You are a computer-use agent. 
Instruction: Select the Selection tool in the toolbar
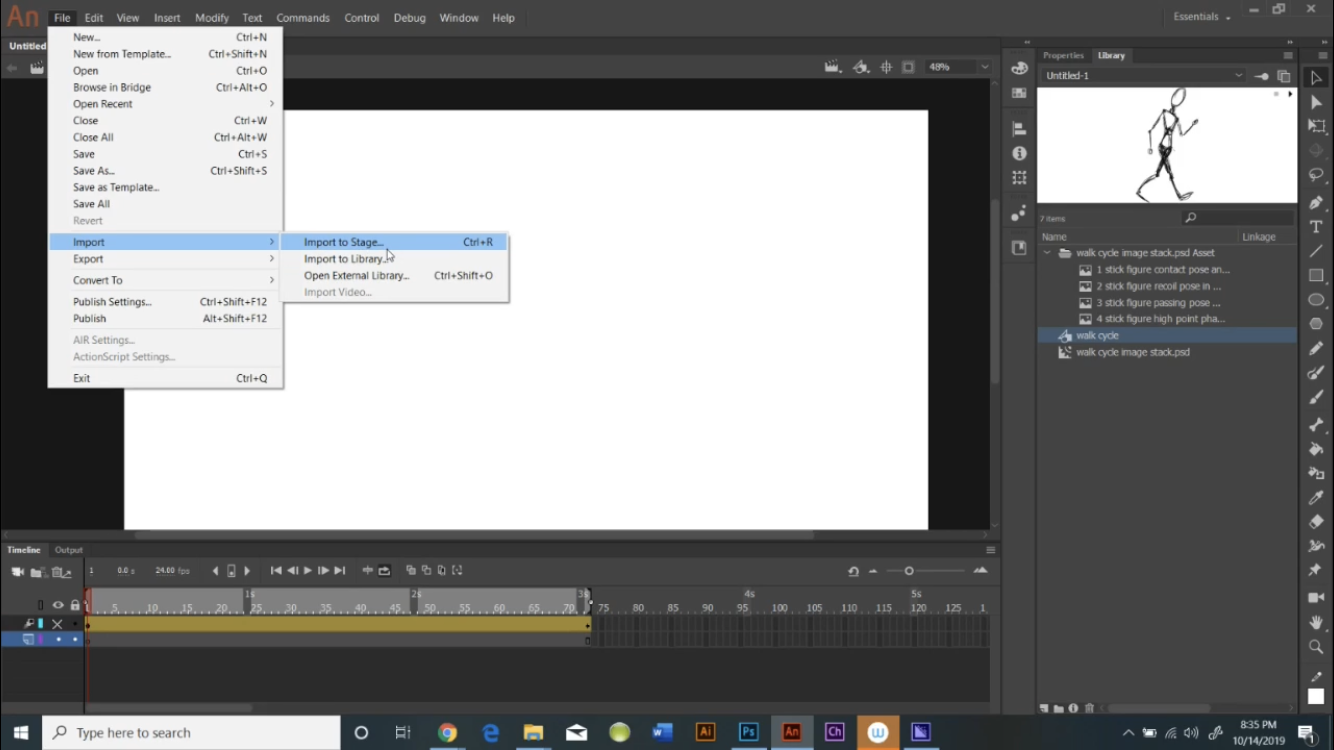pos(1316,76)
